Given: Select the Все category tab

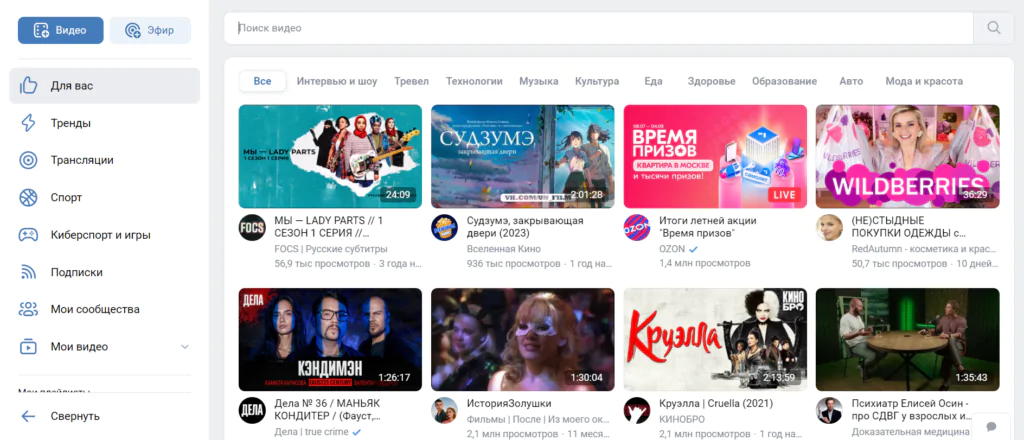Looking at the screenshot, I should pyautogui.click(x=263, y=82).
